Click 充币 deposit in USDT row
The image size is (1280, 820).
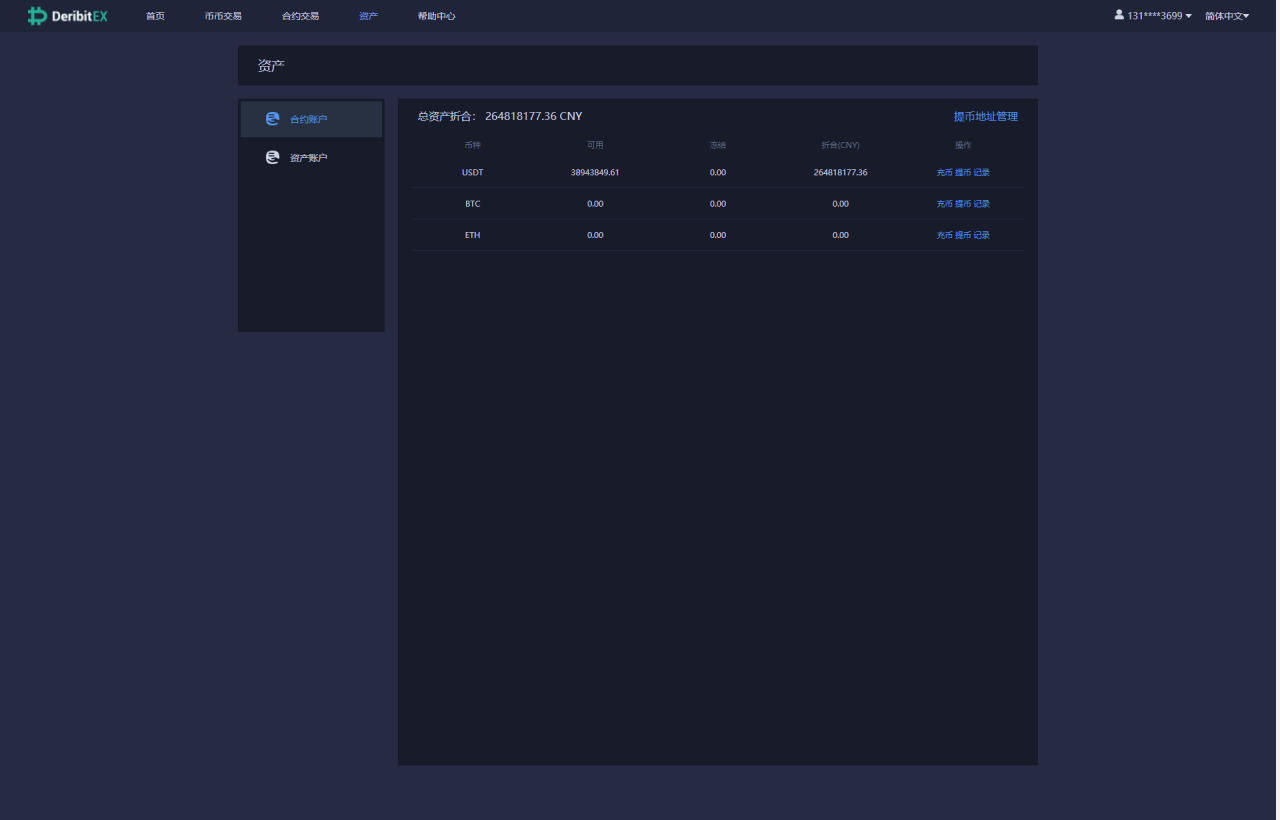(x=944, y=172)
